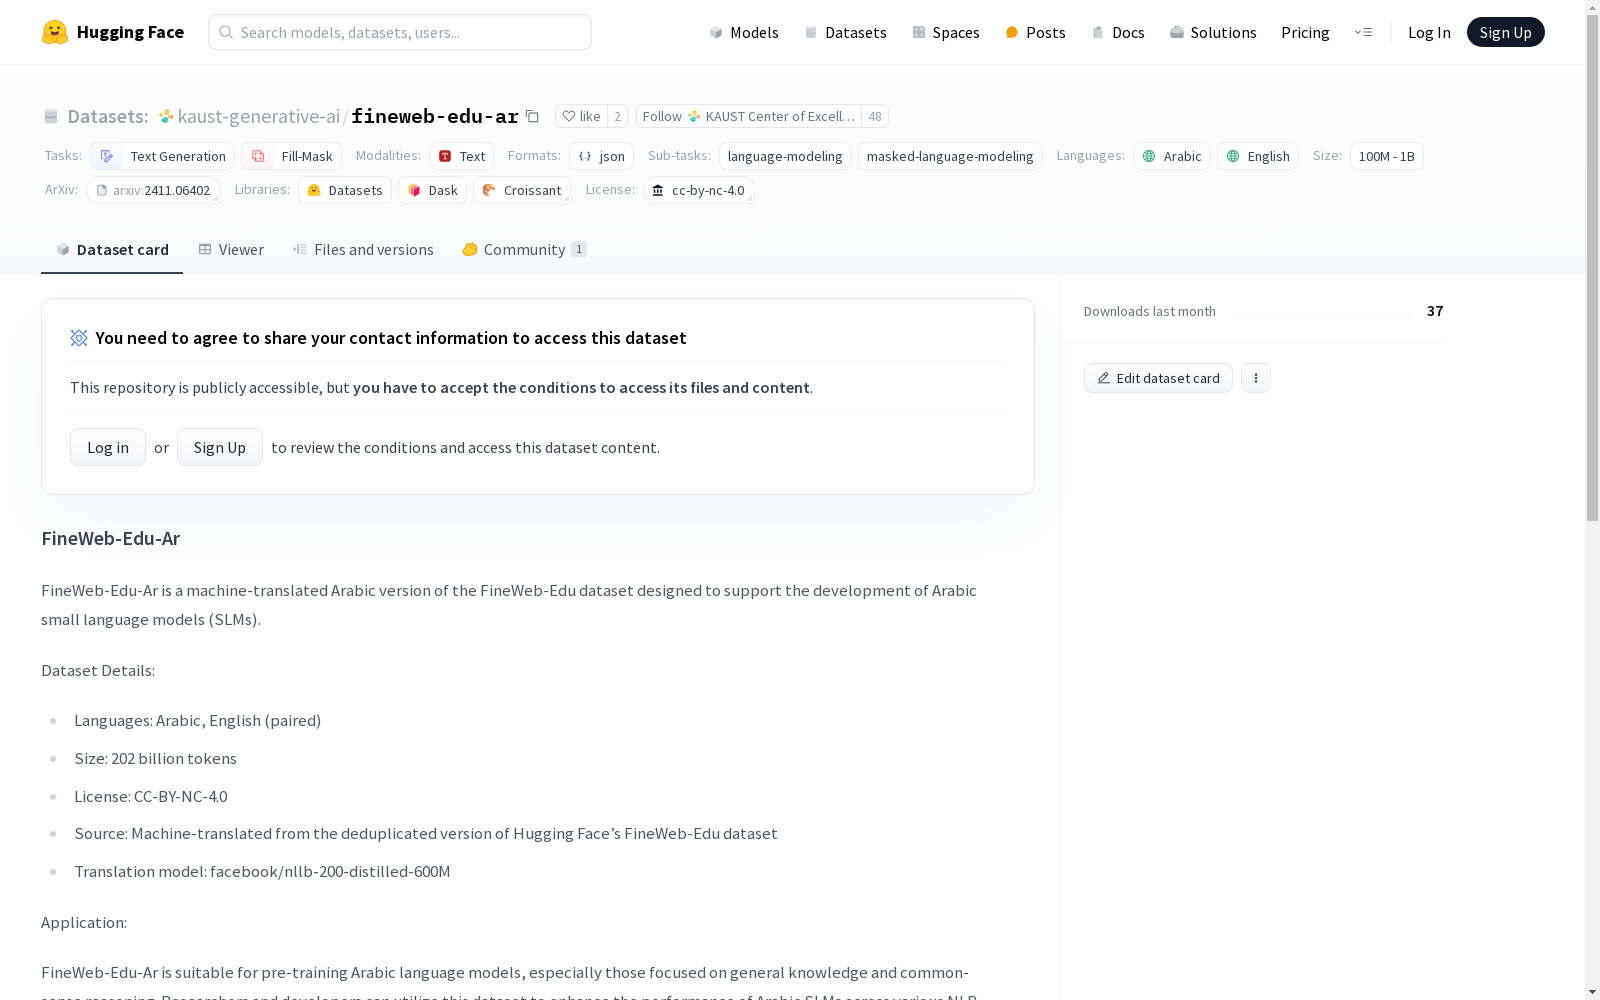The height and width of the screenshot is (1000, 1600).
Task: Open the Models page
Action: click(744, 32)
